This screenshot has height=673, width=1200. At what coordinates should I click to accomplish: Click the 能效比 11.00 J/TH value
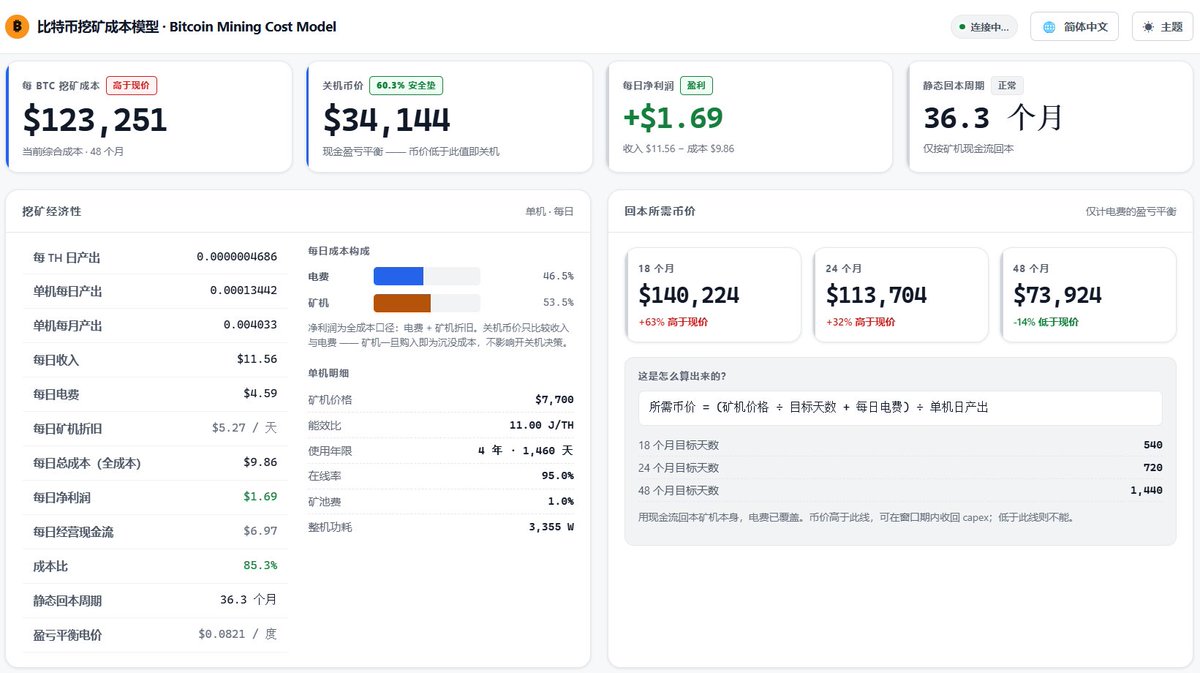coord(542,425)
